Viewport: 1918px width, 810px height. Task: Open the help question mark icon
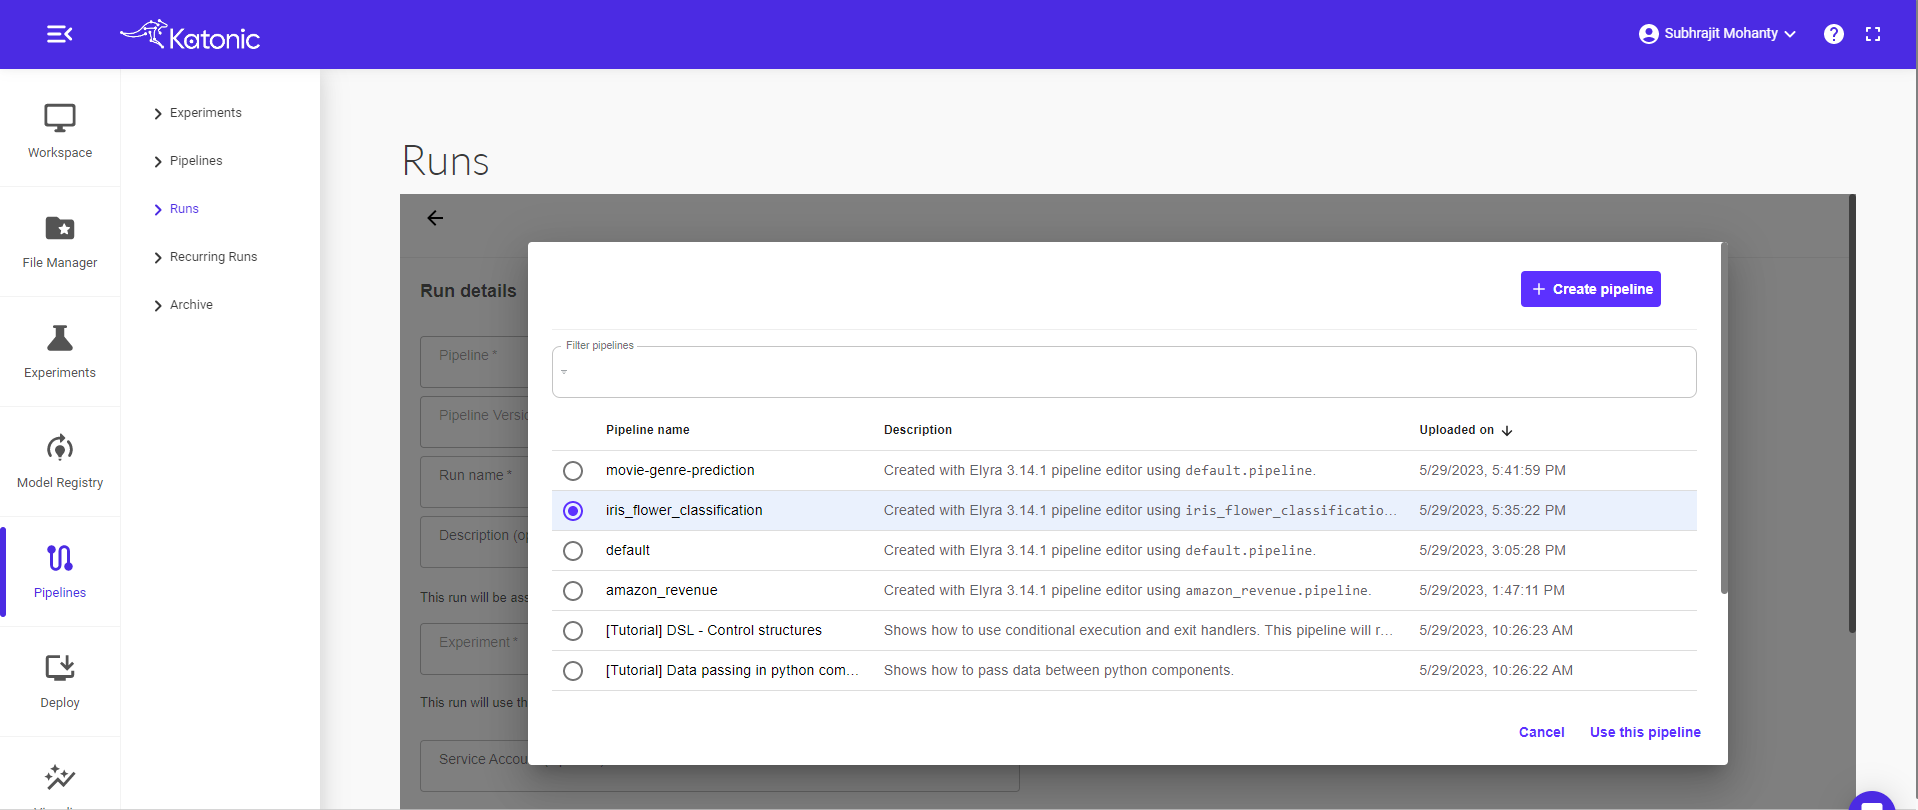tap(1834, 34)
